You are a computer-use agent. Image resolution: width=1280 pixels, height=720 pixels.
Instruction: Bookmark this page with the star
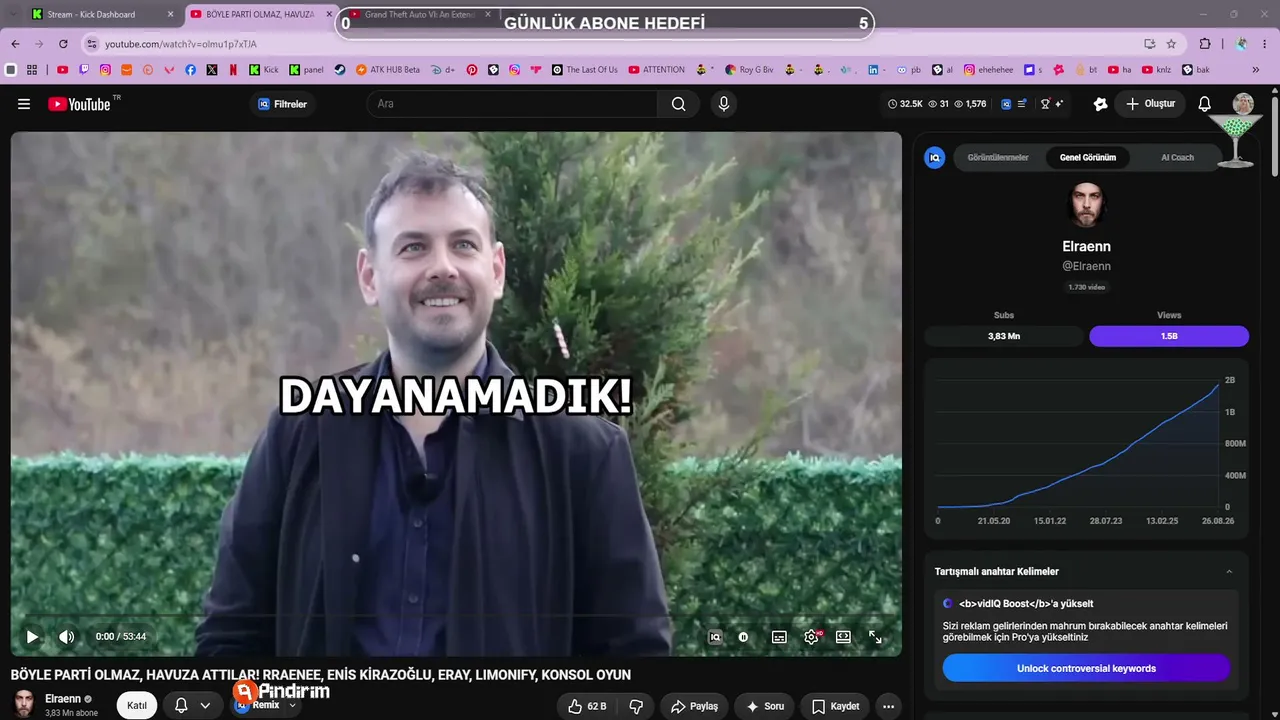point(1171,44)
